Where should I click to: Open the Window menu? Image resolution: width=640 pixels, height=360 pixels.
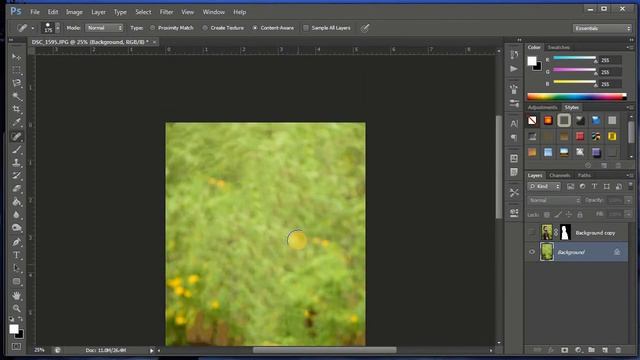(213, 12)
